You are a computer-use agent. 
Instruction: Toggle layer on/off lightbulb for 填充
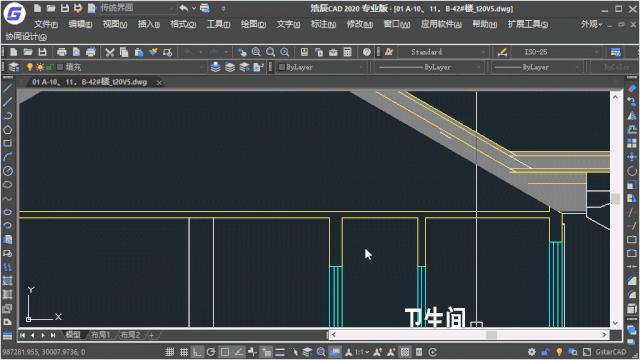tap(30, 67)
